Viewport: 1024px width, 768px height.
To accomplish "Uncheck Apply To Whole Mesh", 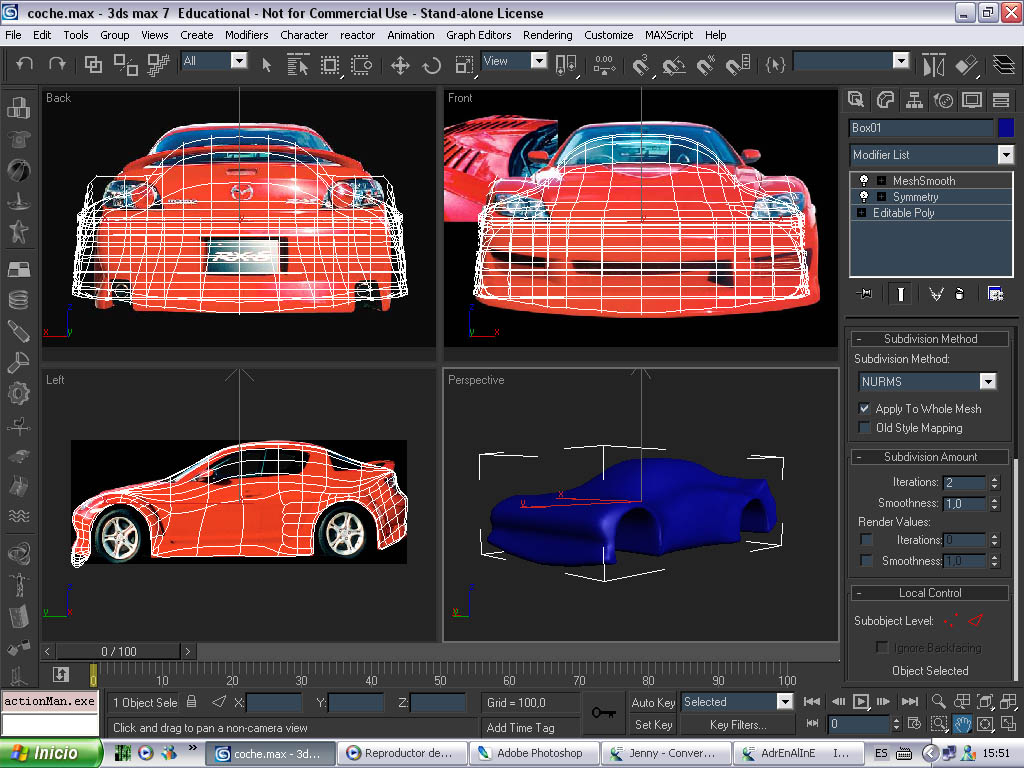I will point(865,409).
